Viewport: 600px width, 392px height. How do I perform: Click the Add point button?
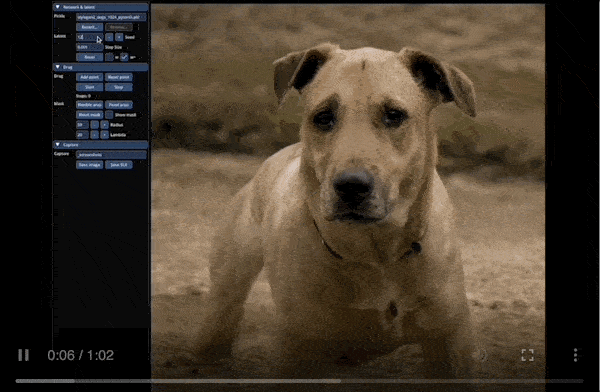(89, 77)
